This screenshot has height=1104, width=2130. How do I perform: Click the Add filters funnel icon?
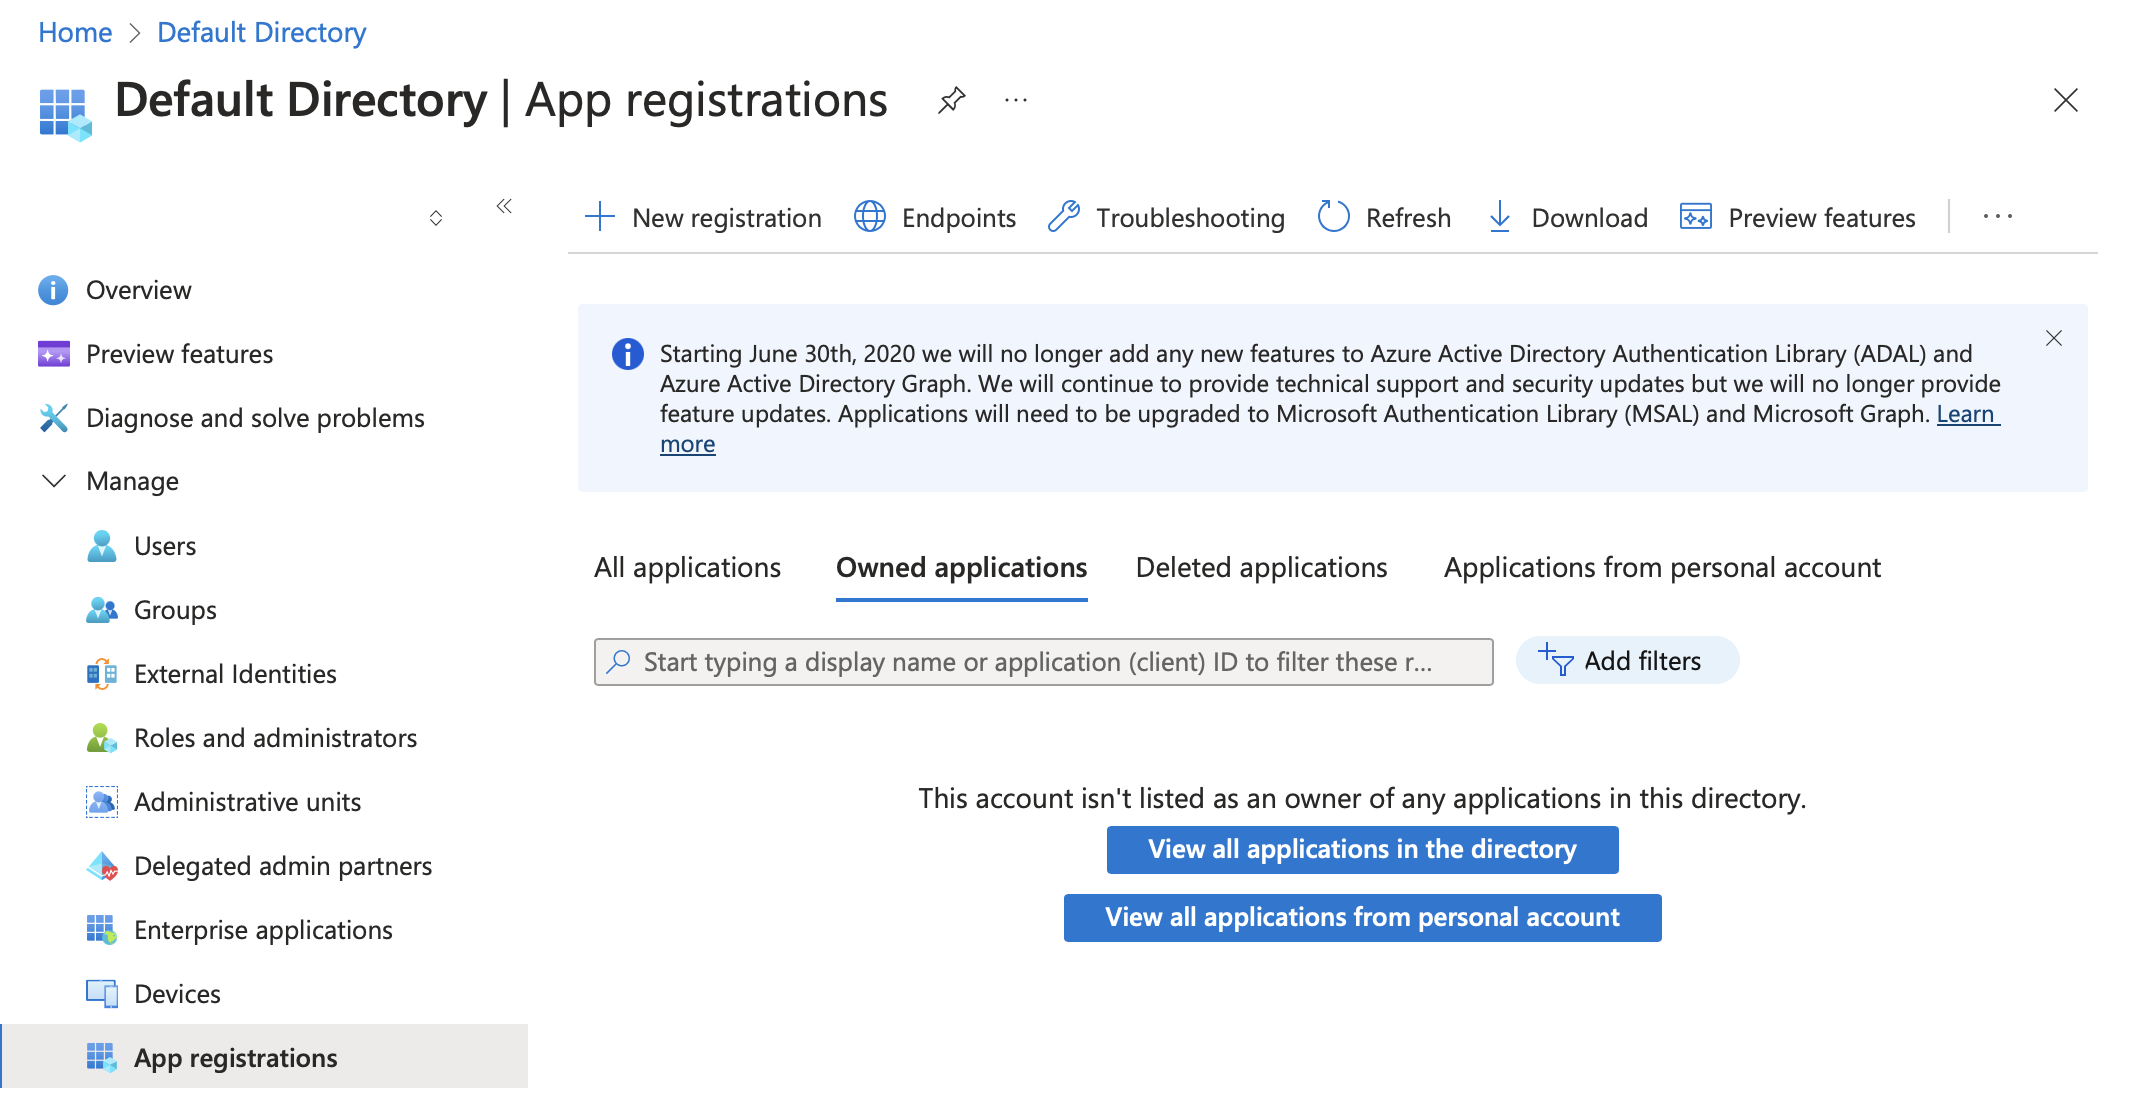coord(1555,660)
